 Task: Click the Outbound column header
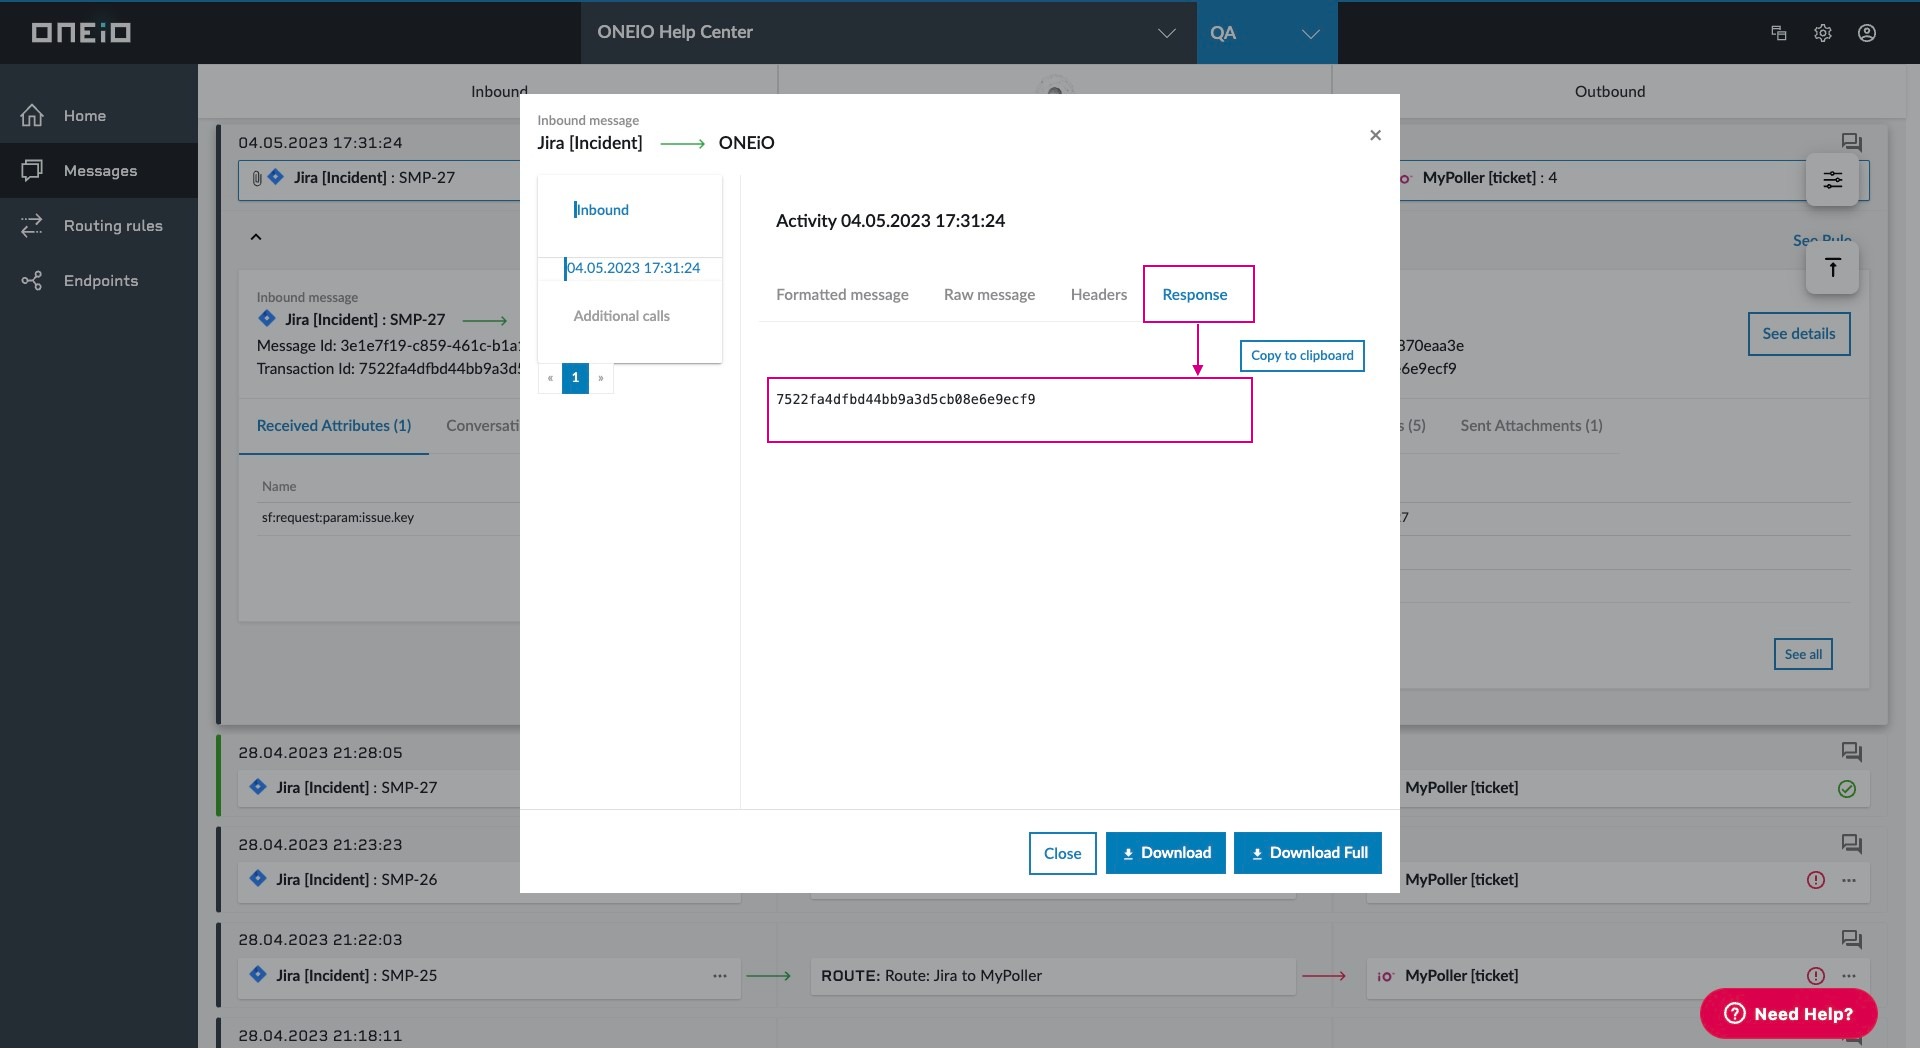tap(1609, 92)
